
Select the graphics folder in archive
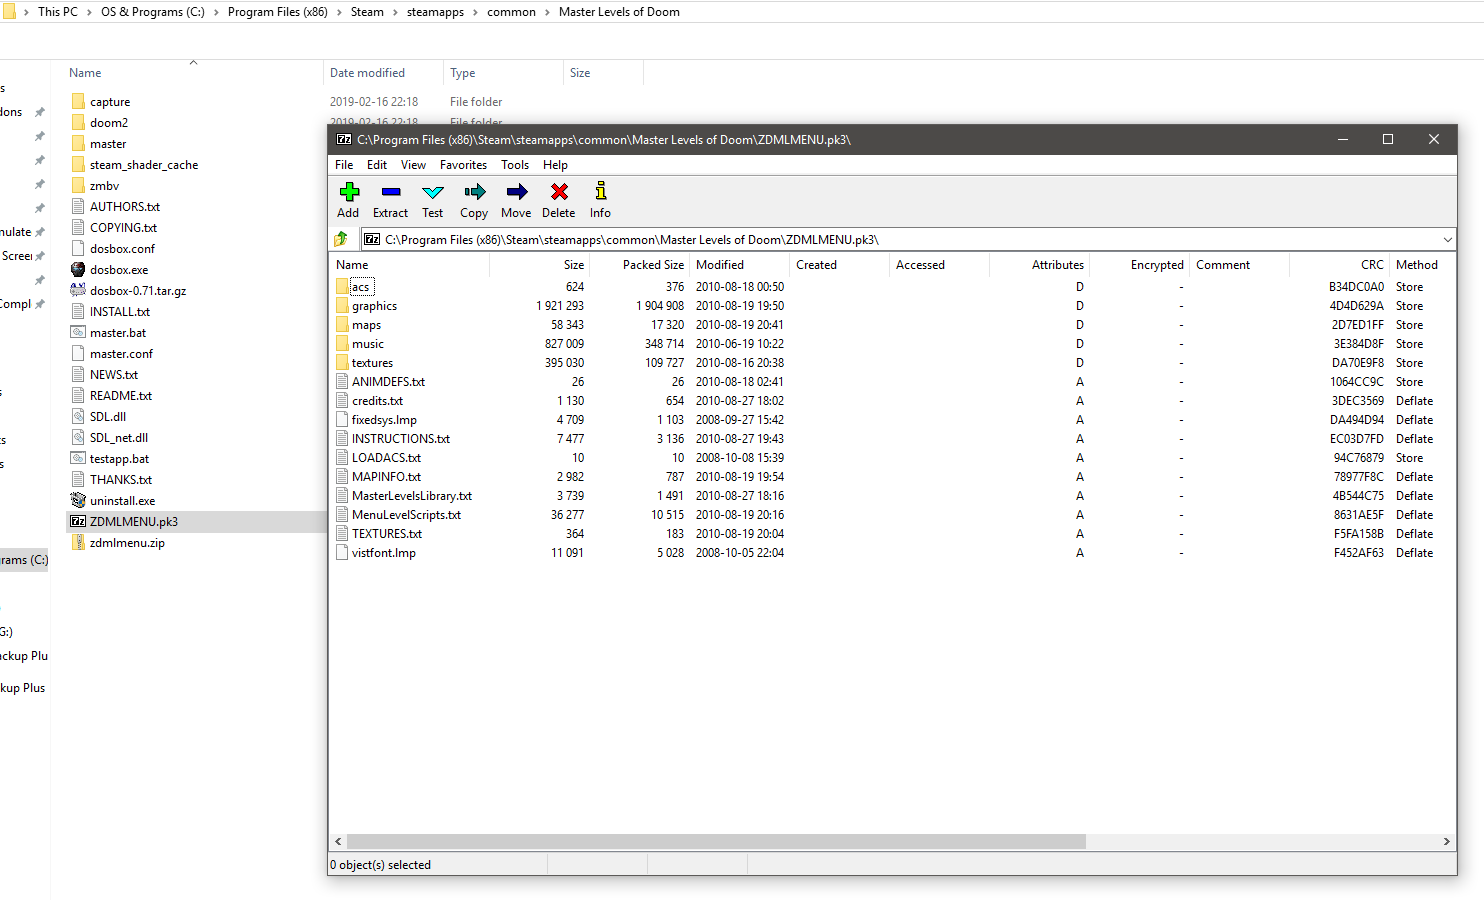pos(374,306)
